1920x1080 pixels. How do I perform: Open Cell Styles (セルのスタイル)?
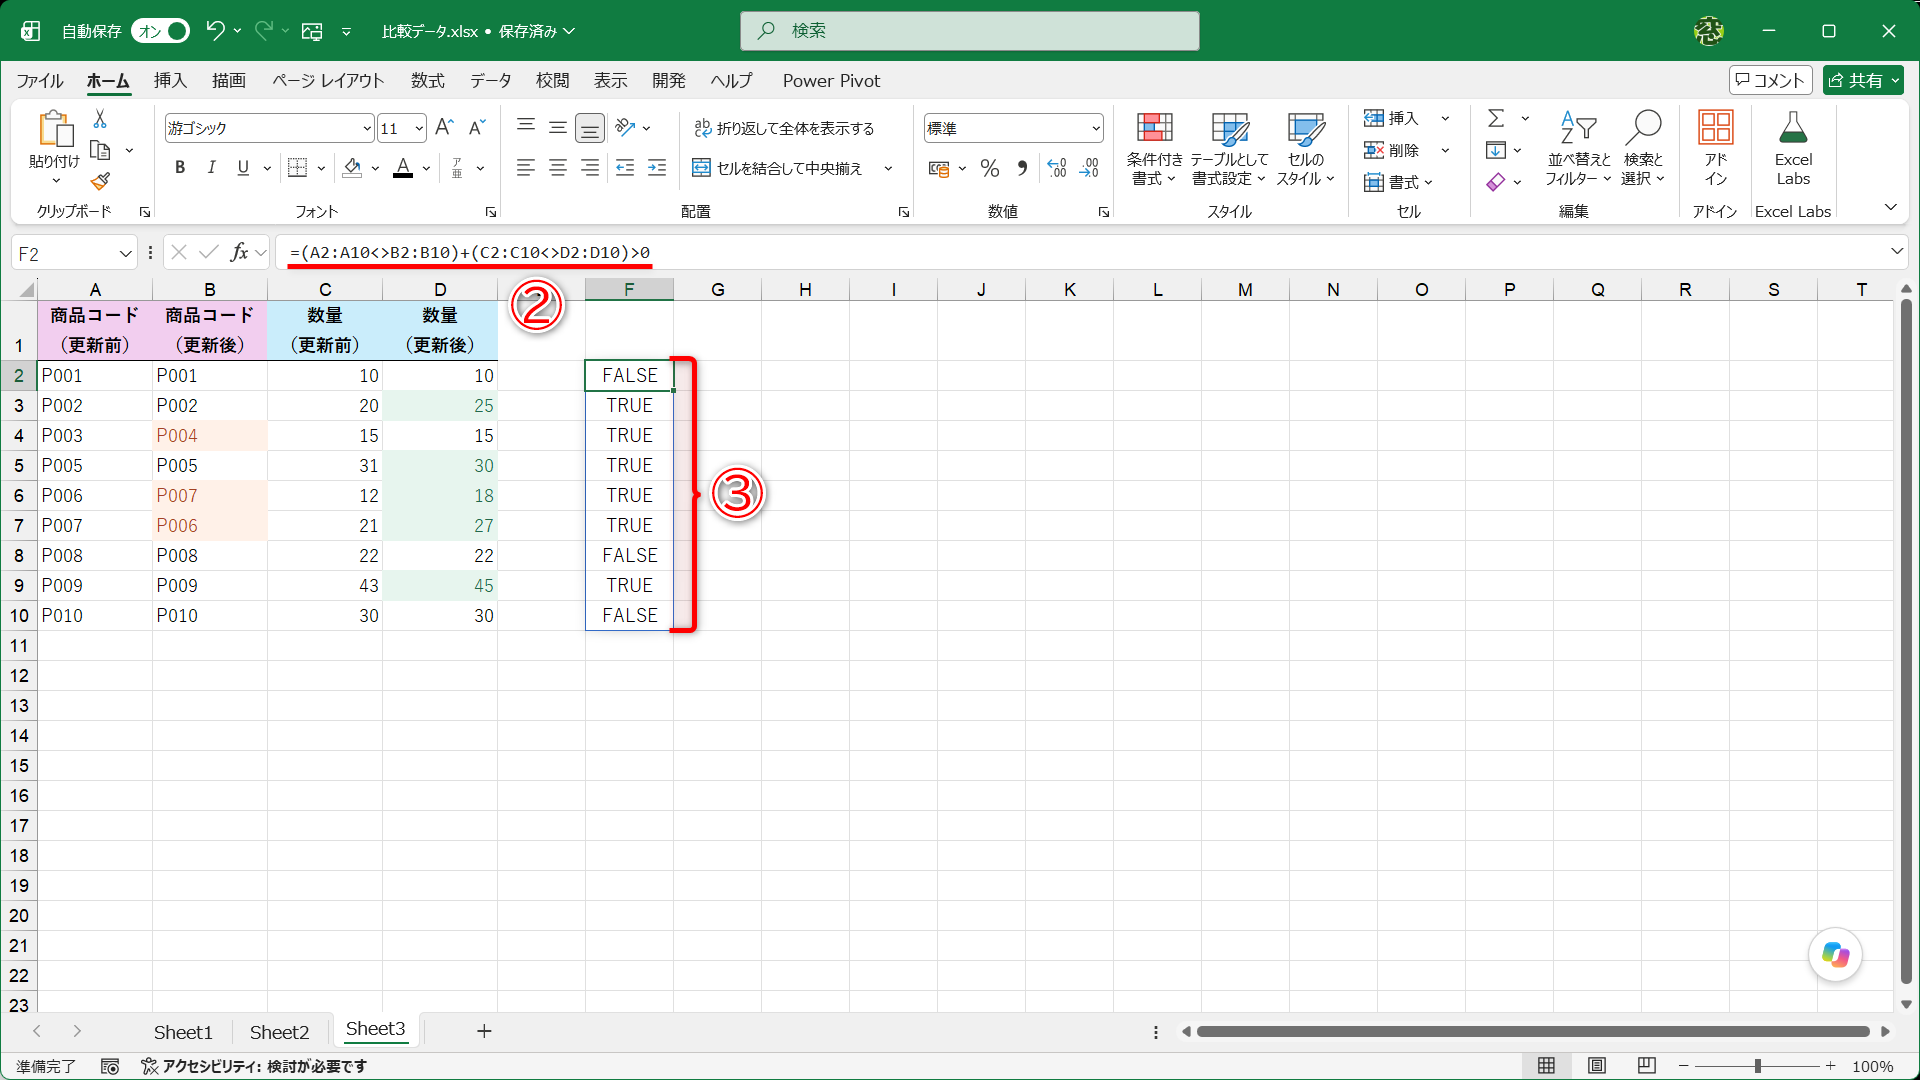click(x=1306, y=149)
